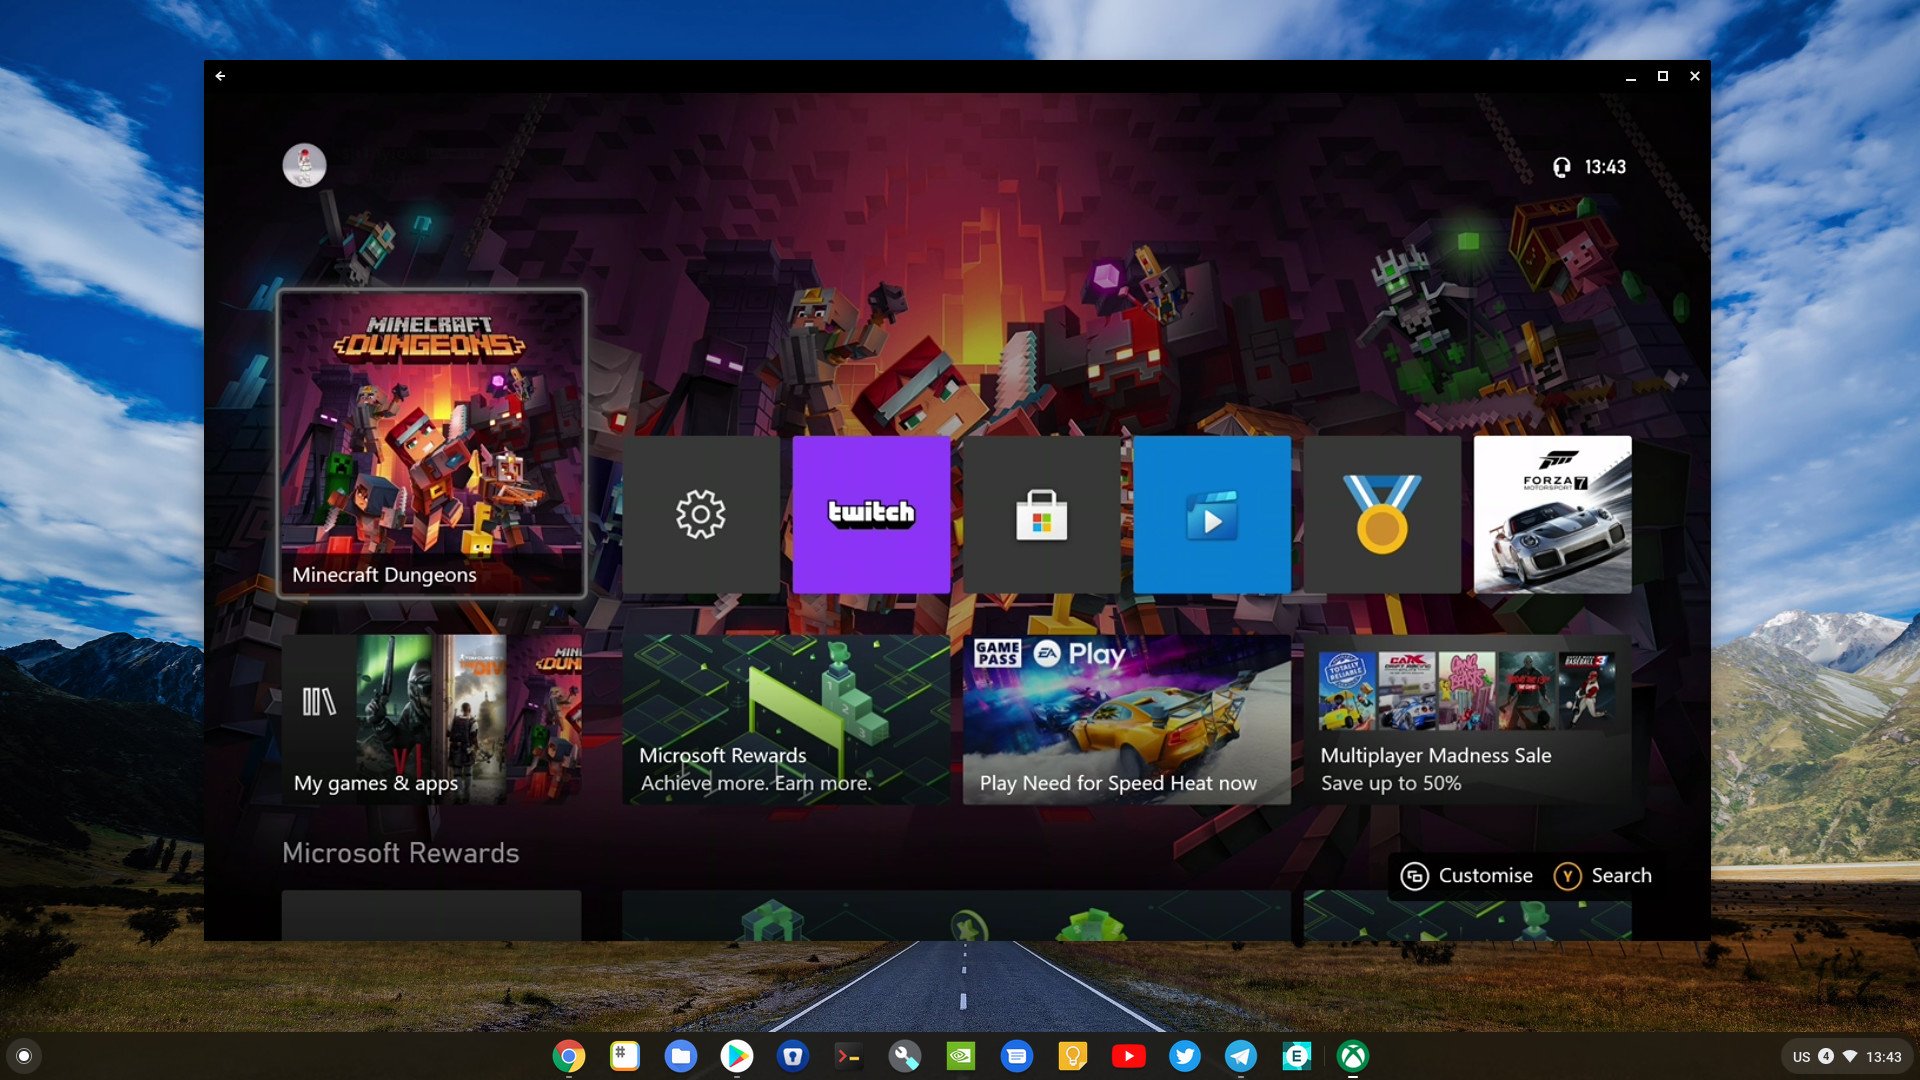
Task: Click Customise button on dashboard
Action: [x=1466, y=874]
